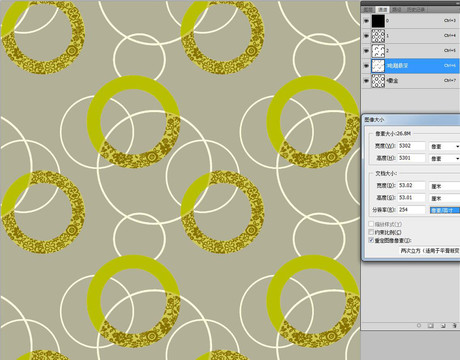Enable 约束比例 (Constrain Proportions) checkbox
Image resolution: width=460 pixels, height=360 pixels.
tap(371, 232)
